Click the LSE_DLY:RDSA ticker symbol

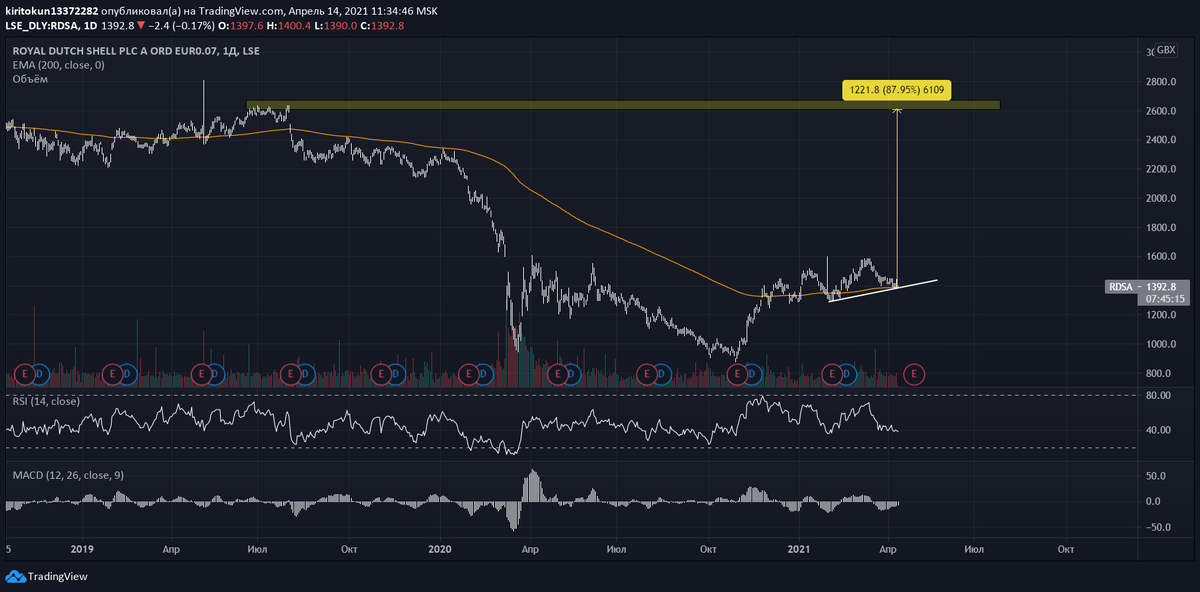pos(42,24)
